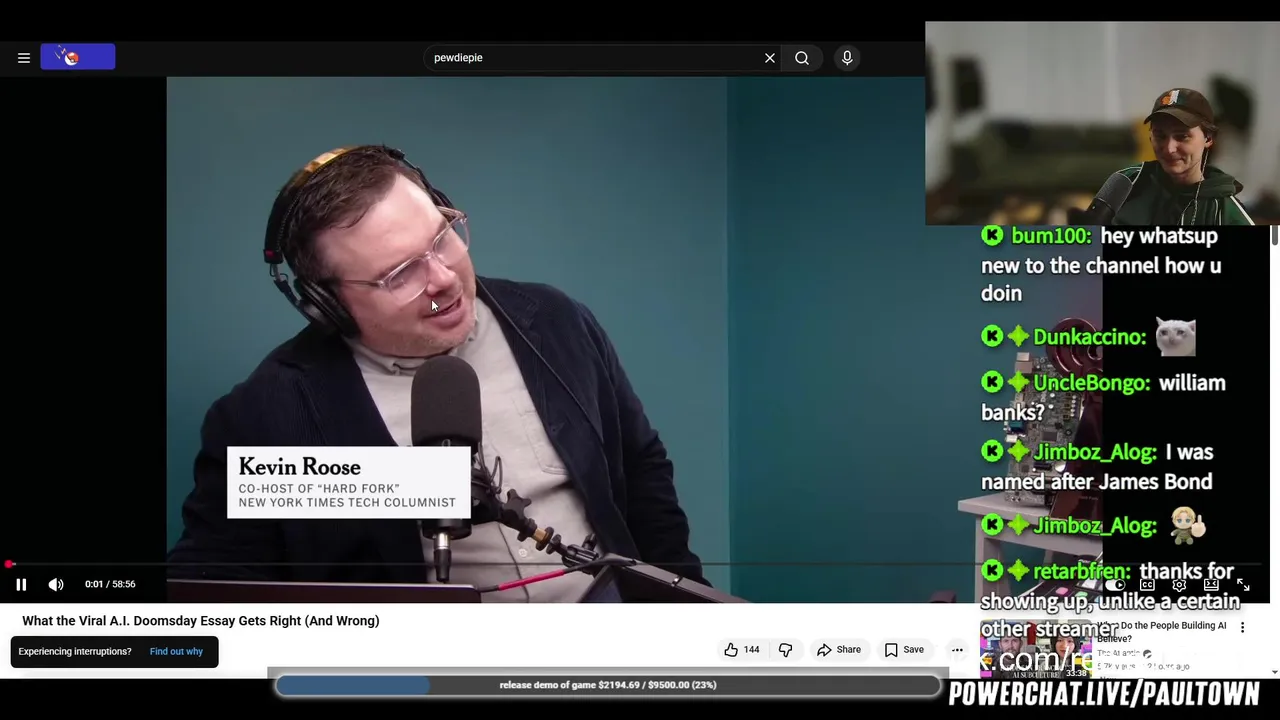
Task: Click the 0:01 / 58:56 time display
Action: click(110, 584)
